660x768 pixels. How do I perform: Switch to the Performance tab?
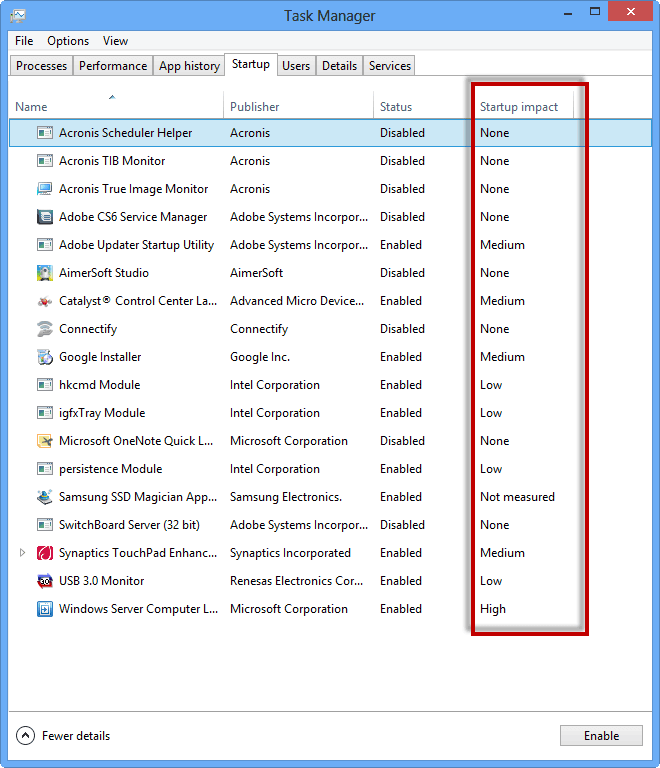coord(113,66)
